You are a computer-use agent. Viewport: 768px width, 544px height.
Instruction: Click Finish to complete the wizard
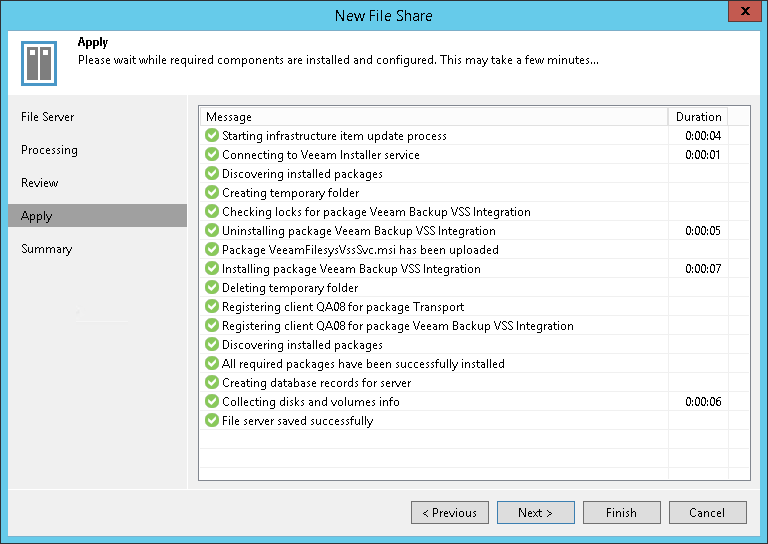tap(621, 513)
